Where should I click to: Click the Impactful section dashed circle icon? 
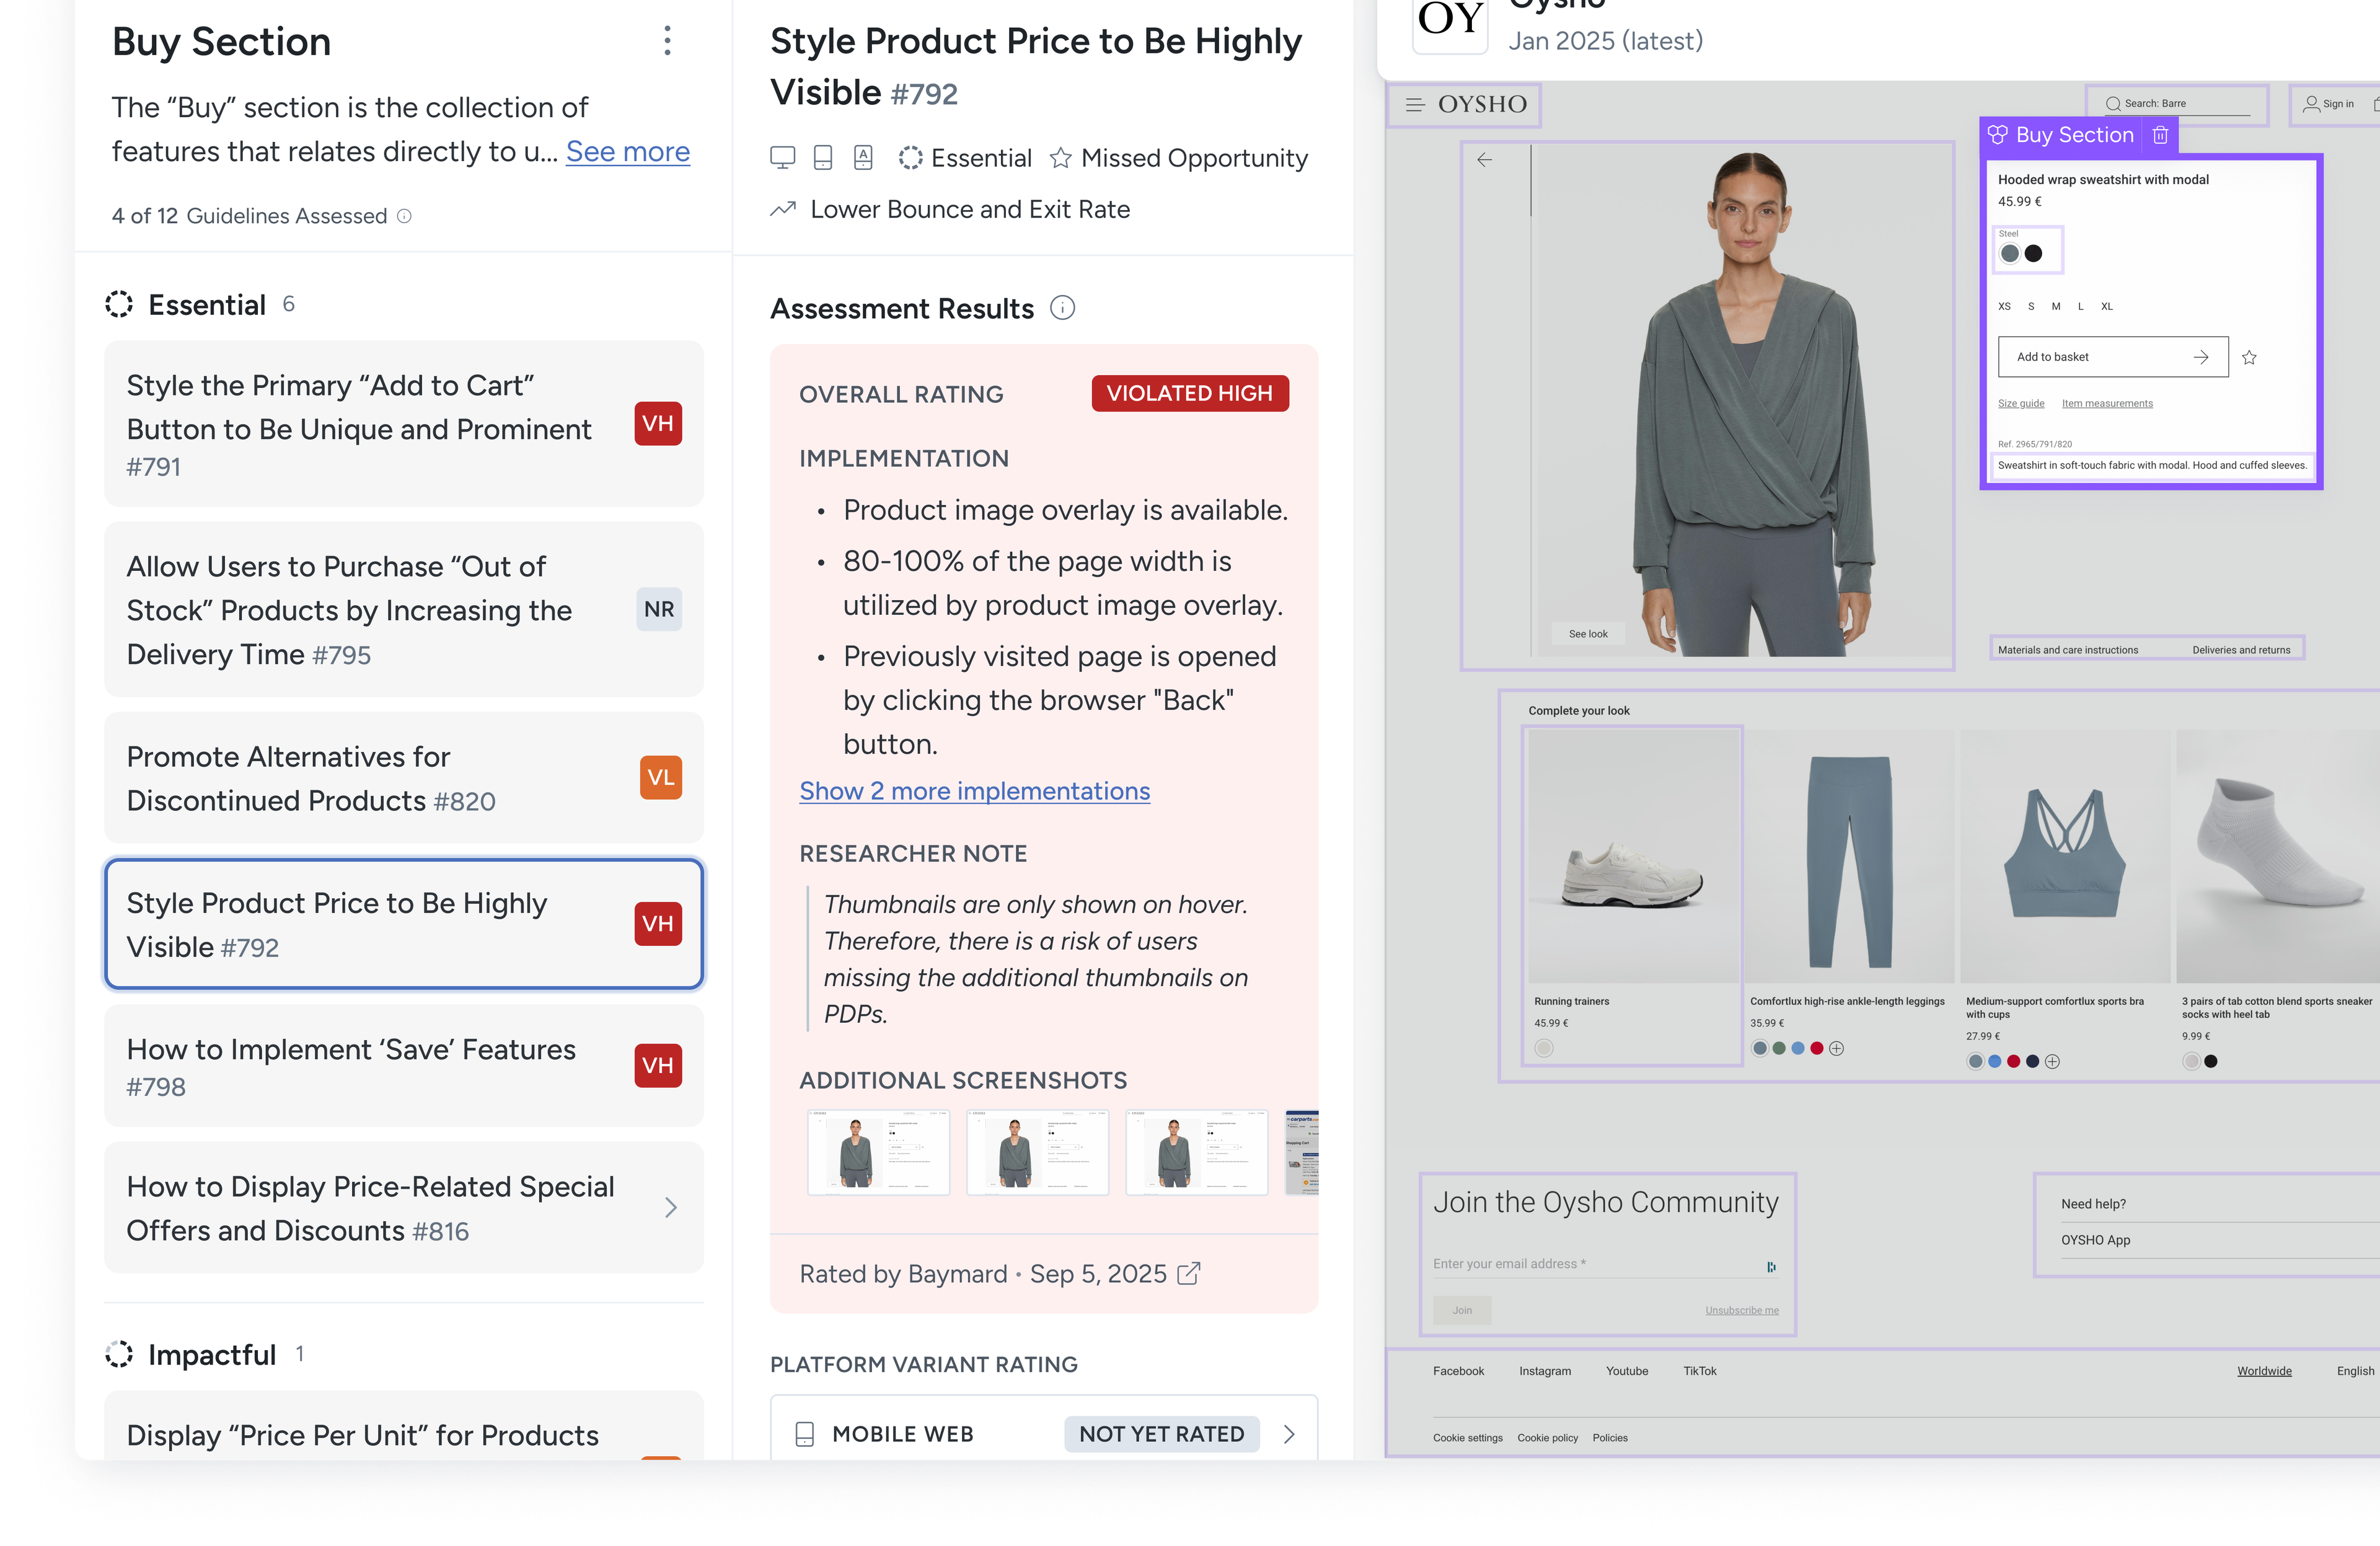(x=119, y=1354)
